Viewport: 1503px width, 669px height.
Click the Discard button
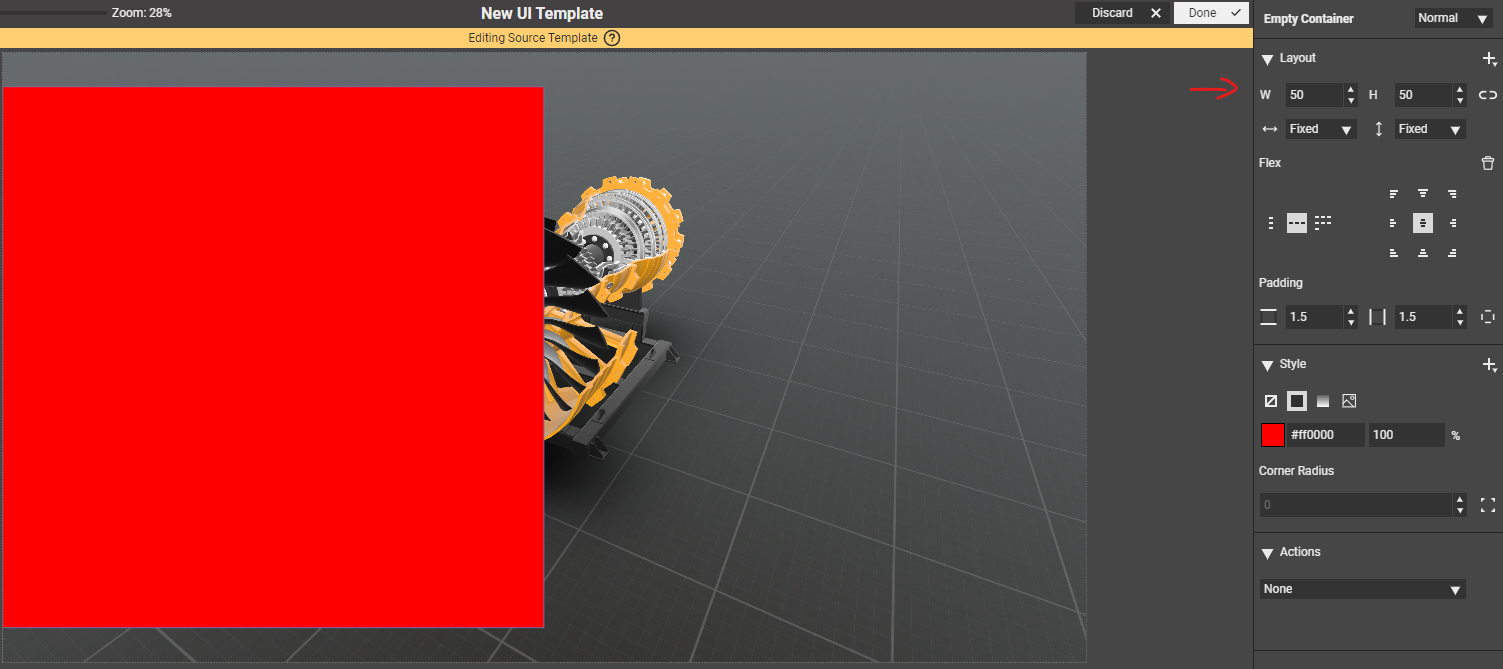1121,13
